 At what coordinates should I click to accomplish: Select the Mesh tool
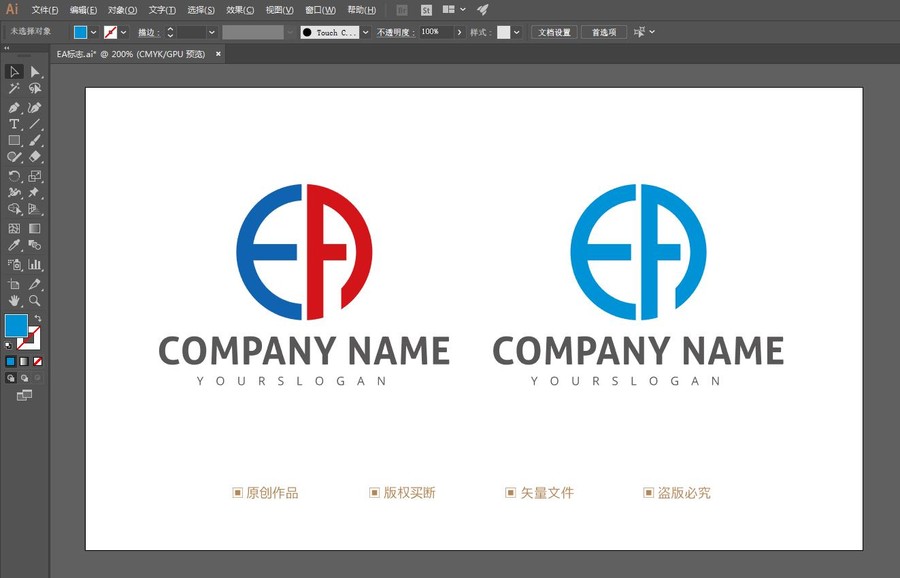click(14, 228)
